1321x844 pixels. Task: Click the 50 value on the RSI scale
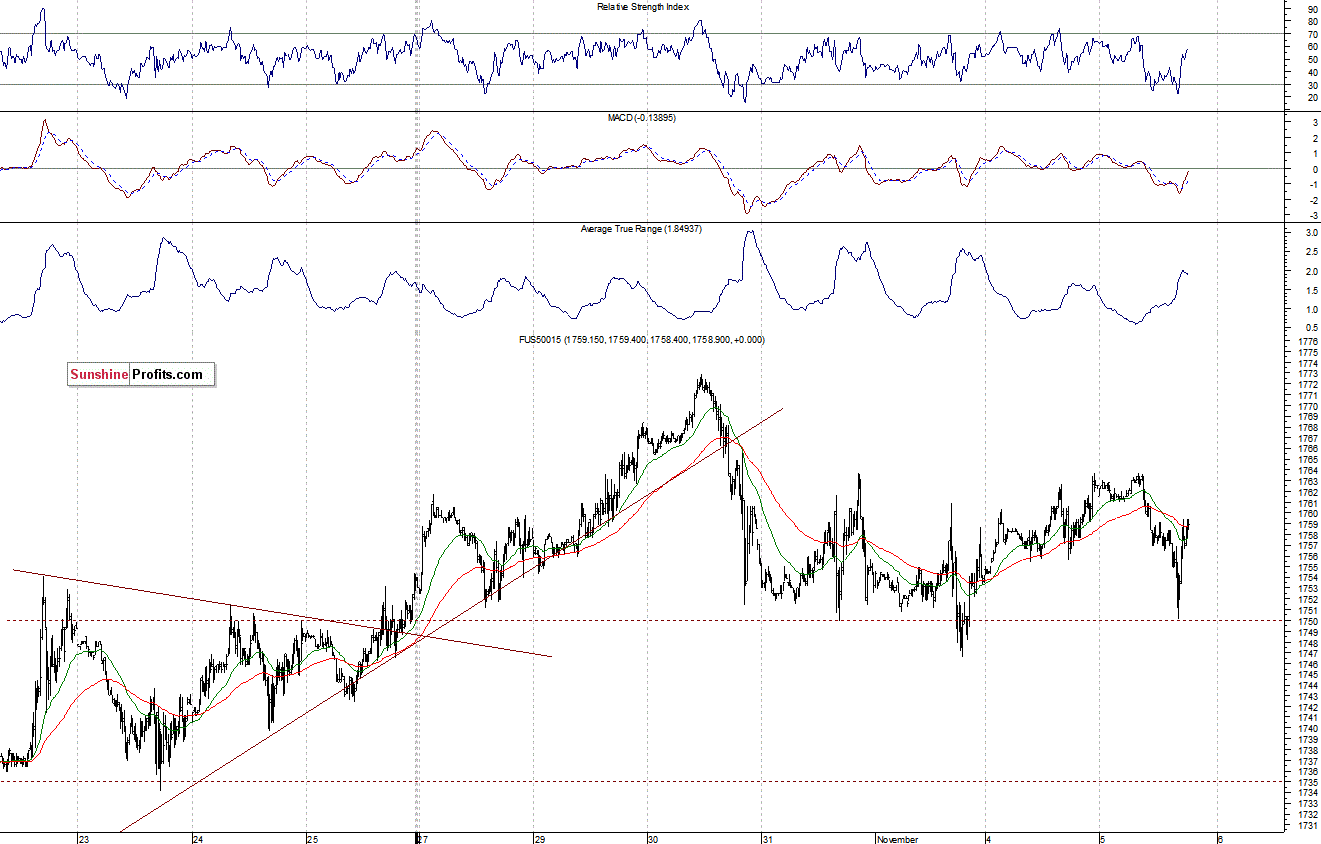(1311, 60)
